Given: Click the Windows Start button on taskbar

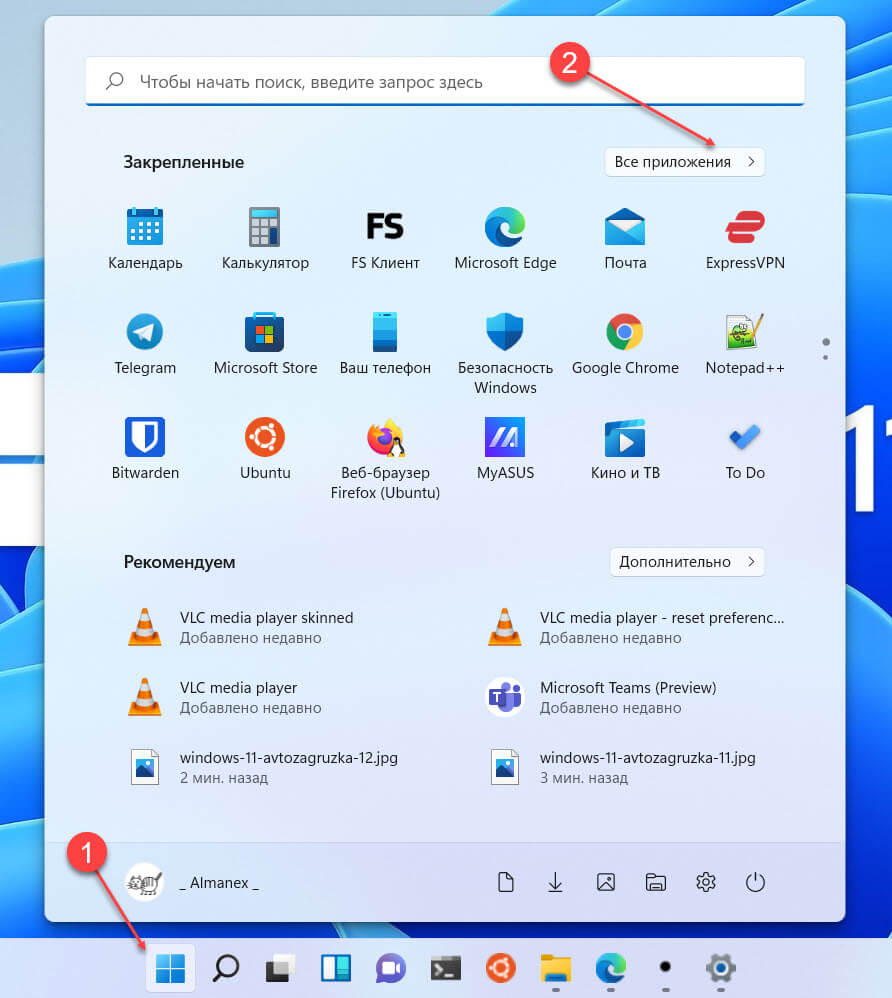Looking at the screenshot, I should pos(171,968).
